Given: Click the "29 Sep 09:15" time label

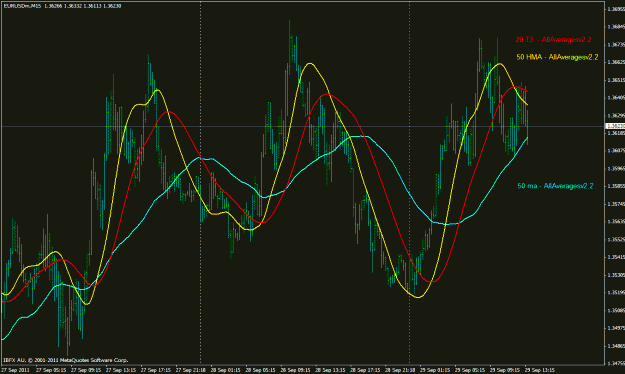Looking at the screenshot, I should click(505, 370).
